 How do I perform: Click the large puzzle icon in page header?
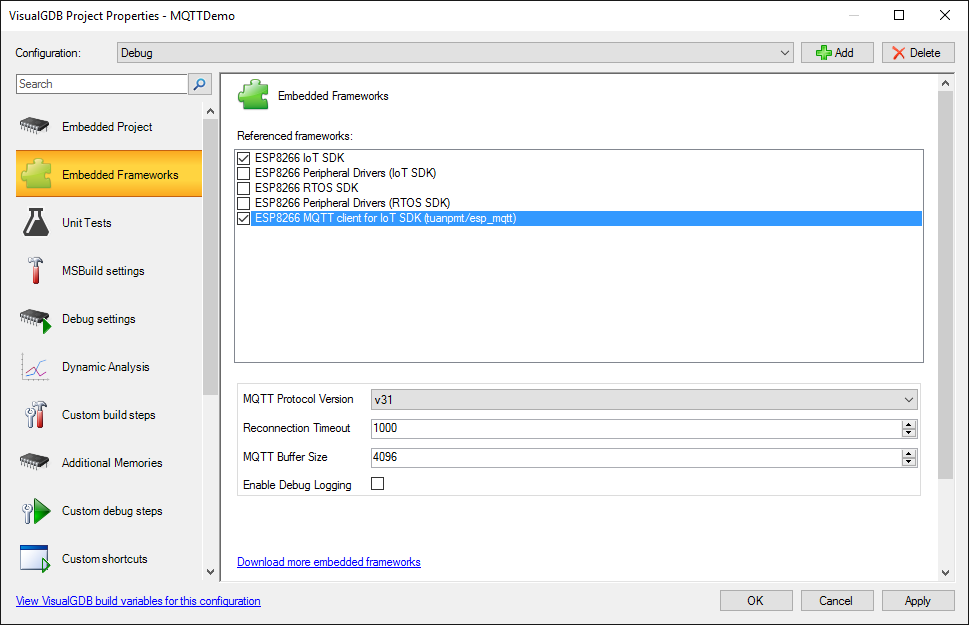click(x=253, y=95)
